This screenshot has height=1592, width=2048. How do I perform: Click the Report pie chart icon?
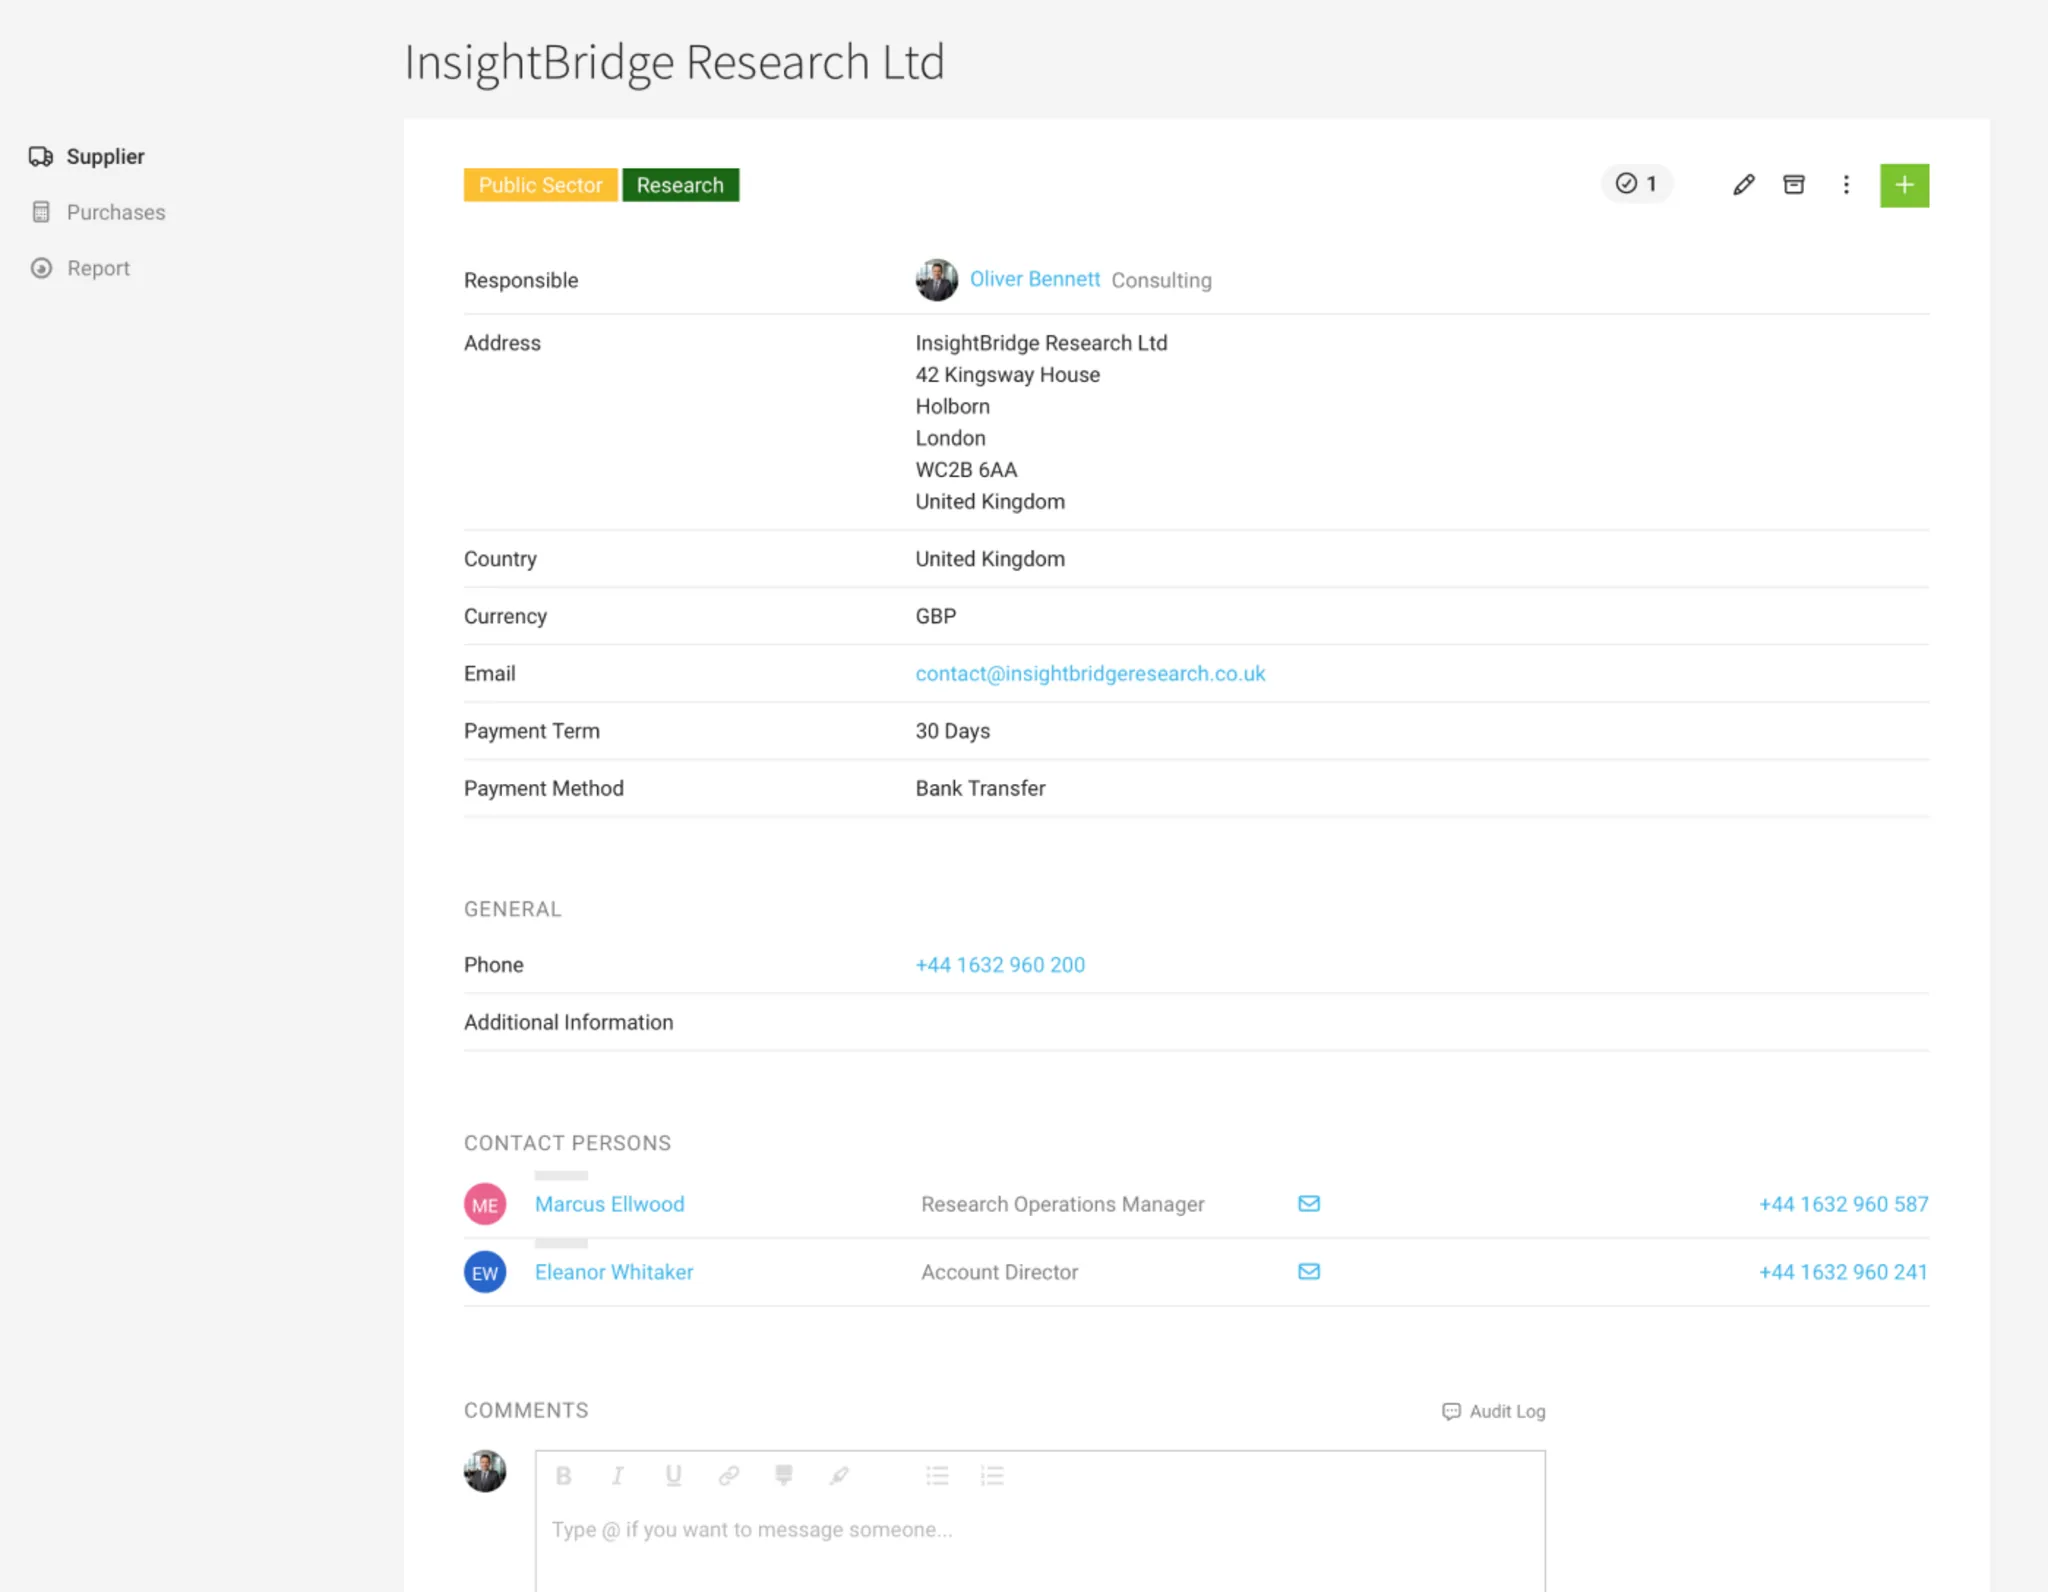tap(41, 268)
